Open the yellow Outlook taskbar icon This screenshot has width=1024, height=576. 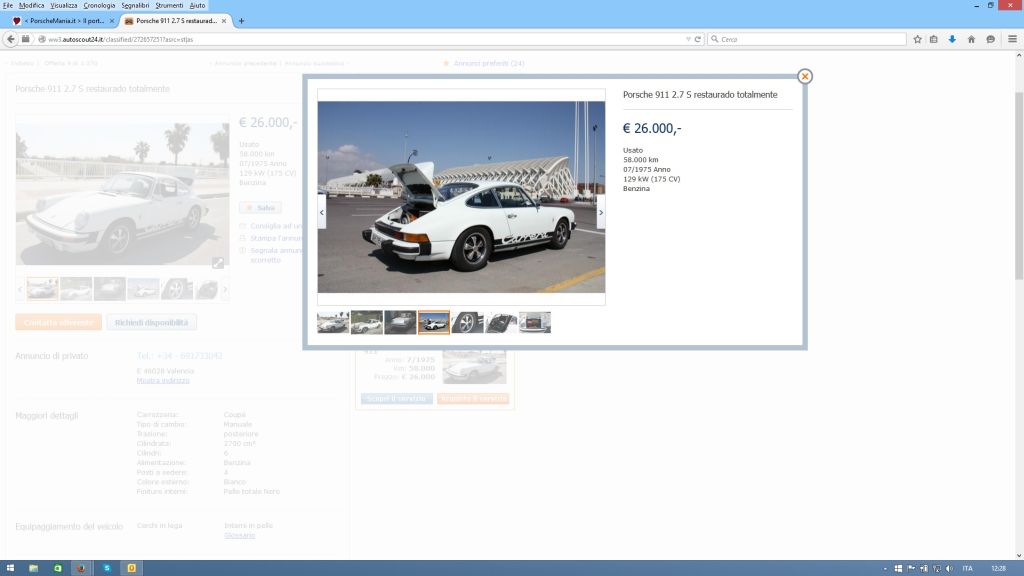[x=131, y=568]
